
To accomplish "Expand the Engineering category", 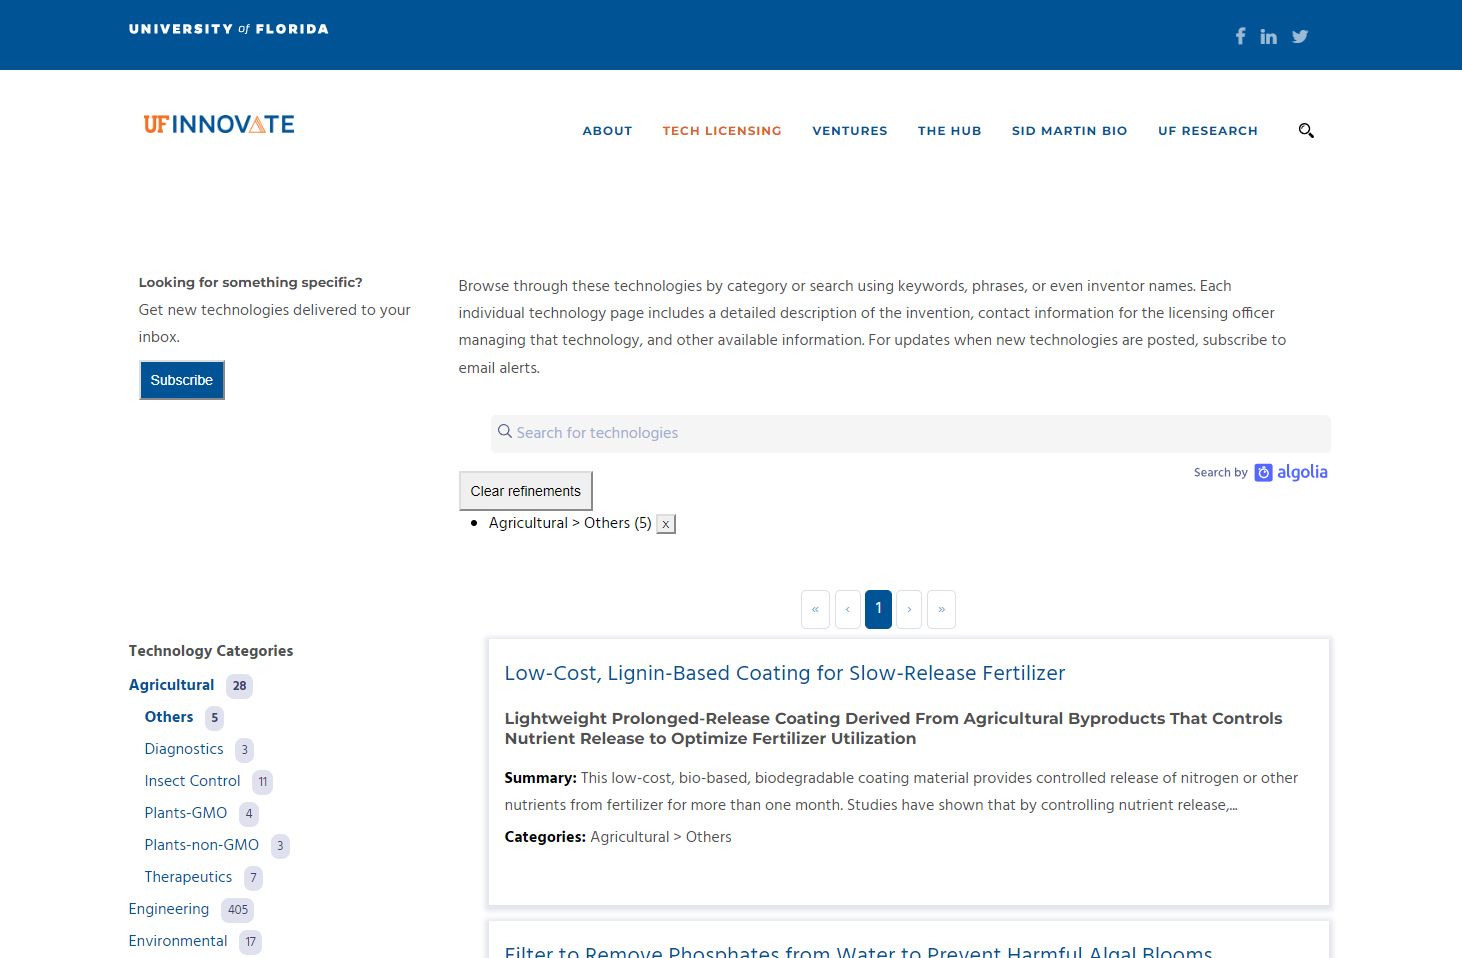I will tap(168, 909).
